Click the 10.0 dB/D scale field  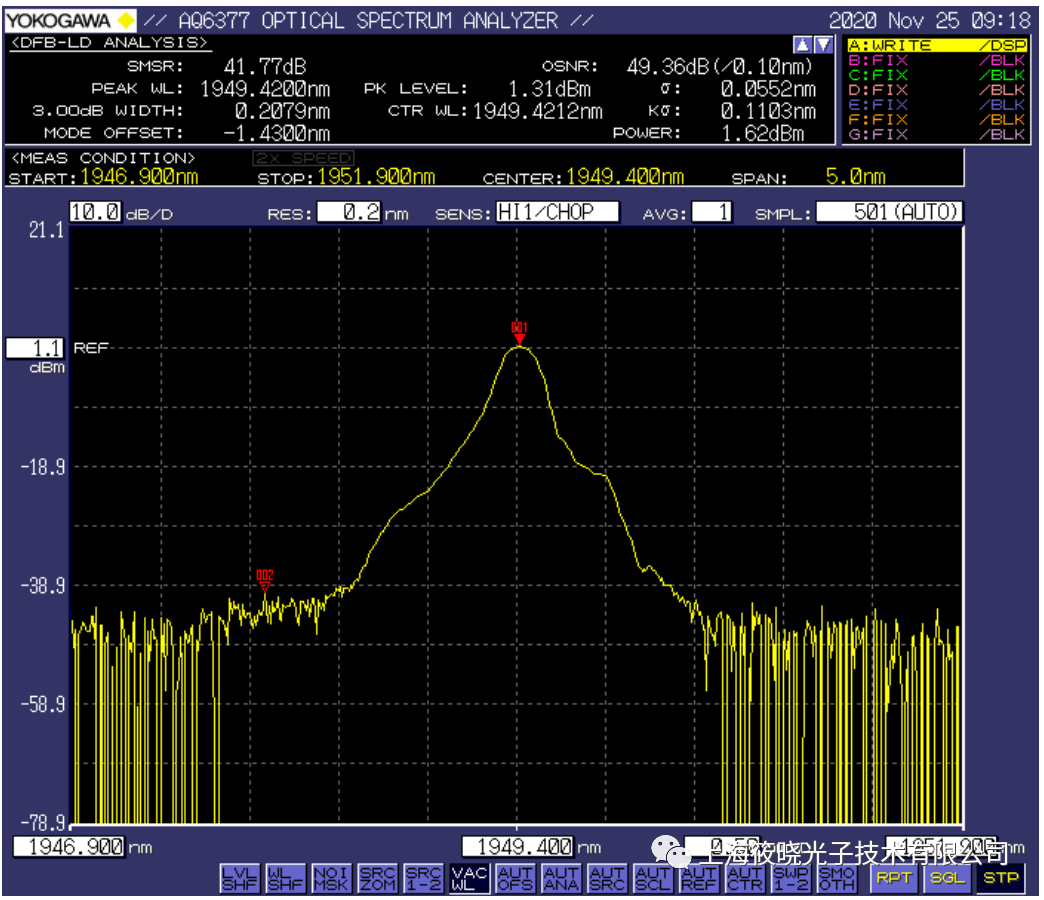coord(96,212)
